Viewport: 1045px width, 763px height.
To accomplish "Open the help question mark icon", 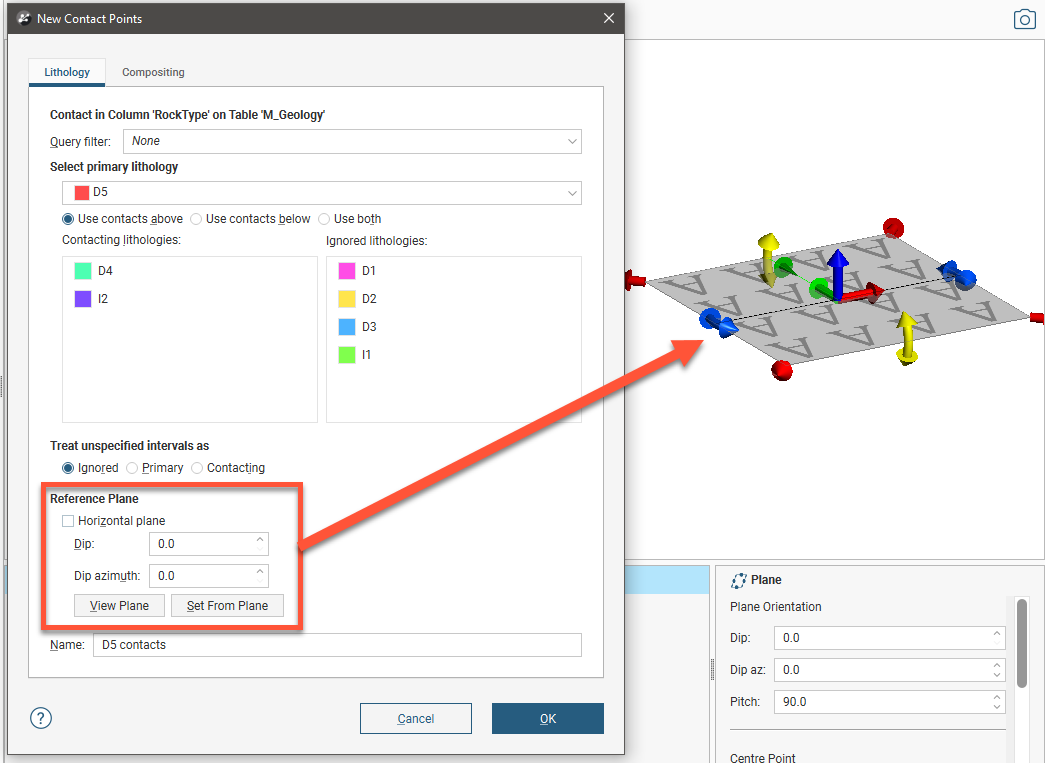I will coord(41,718).
